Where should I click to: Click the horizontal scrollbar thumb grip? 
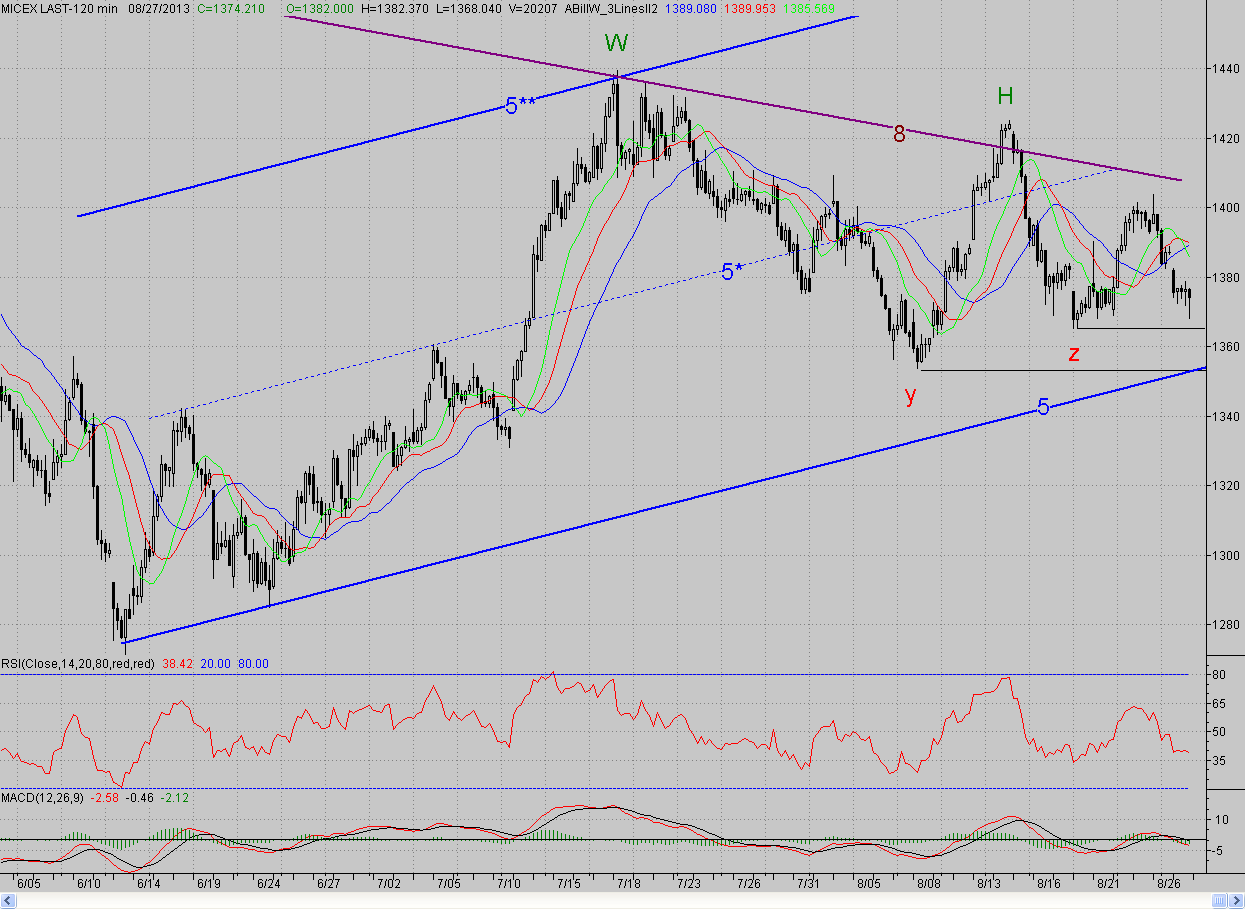(1219, 900)
